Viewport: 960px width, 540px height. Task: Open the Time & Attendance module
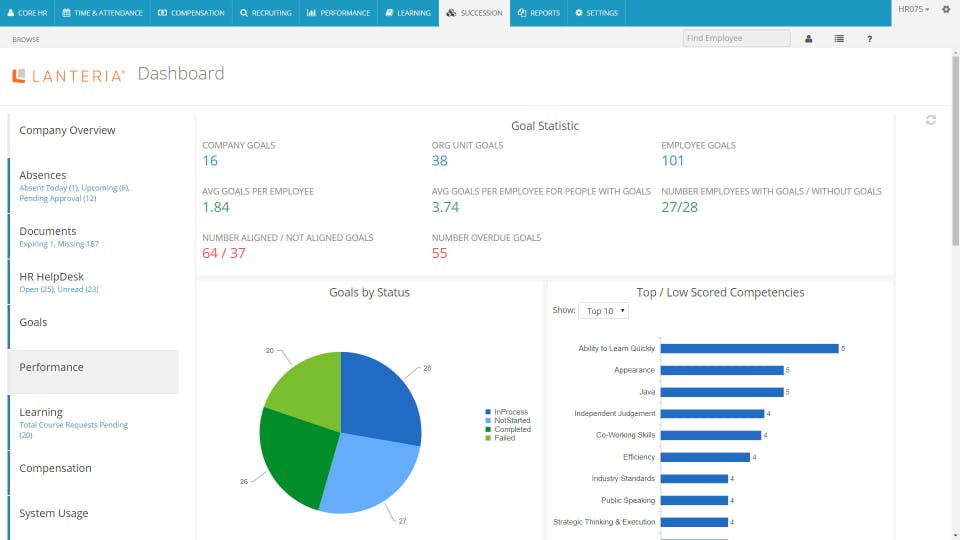click(102, 13)
